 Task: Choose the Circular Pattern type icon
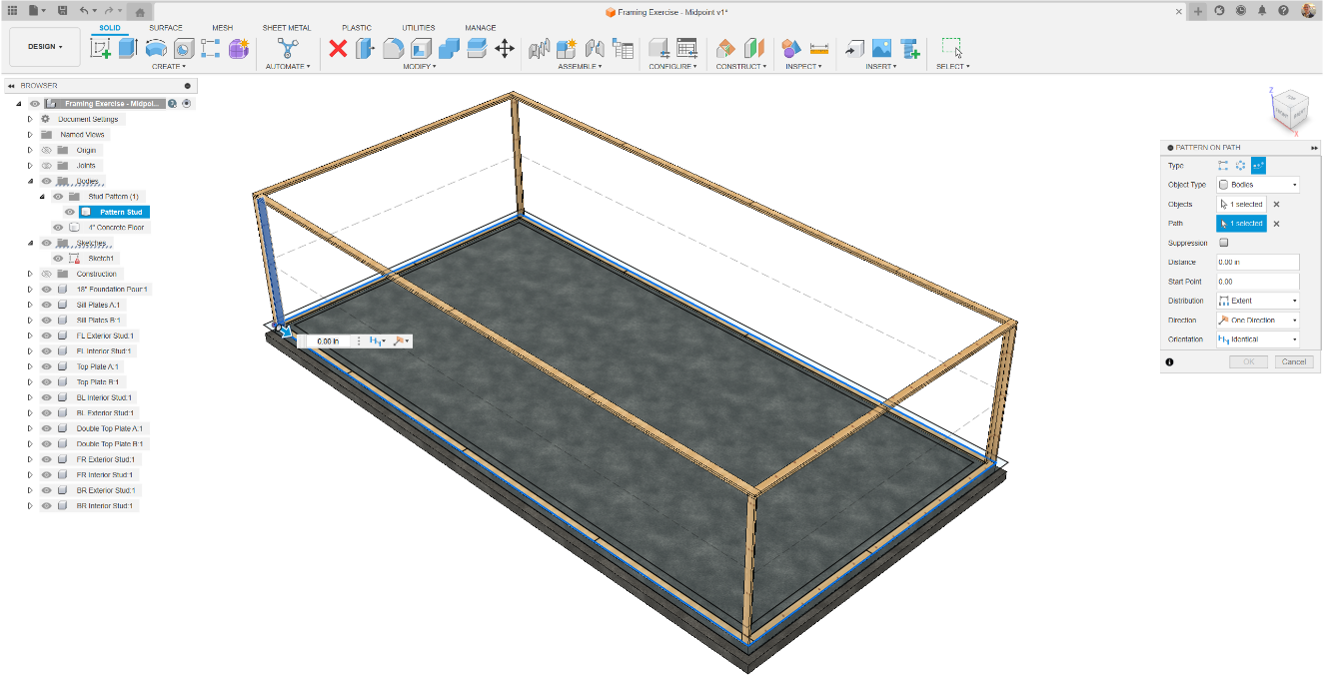click(x=1240, y=166)
